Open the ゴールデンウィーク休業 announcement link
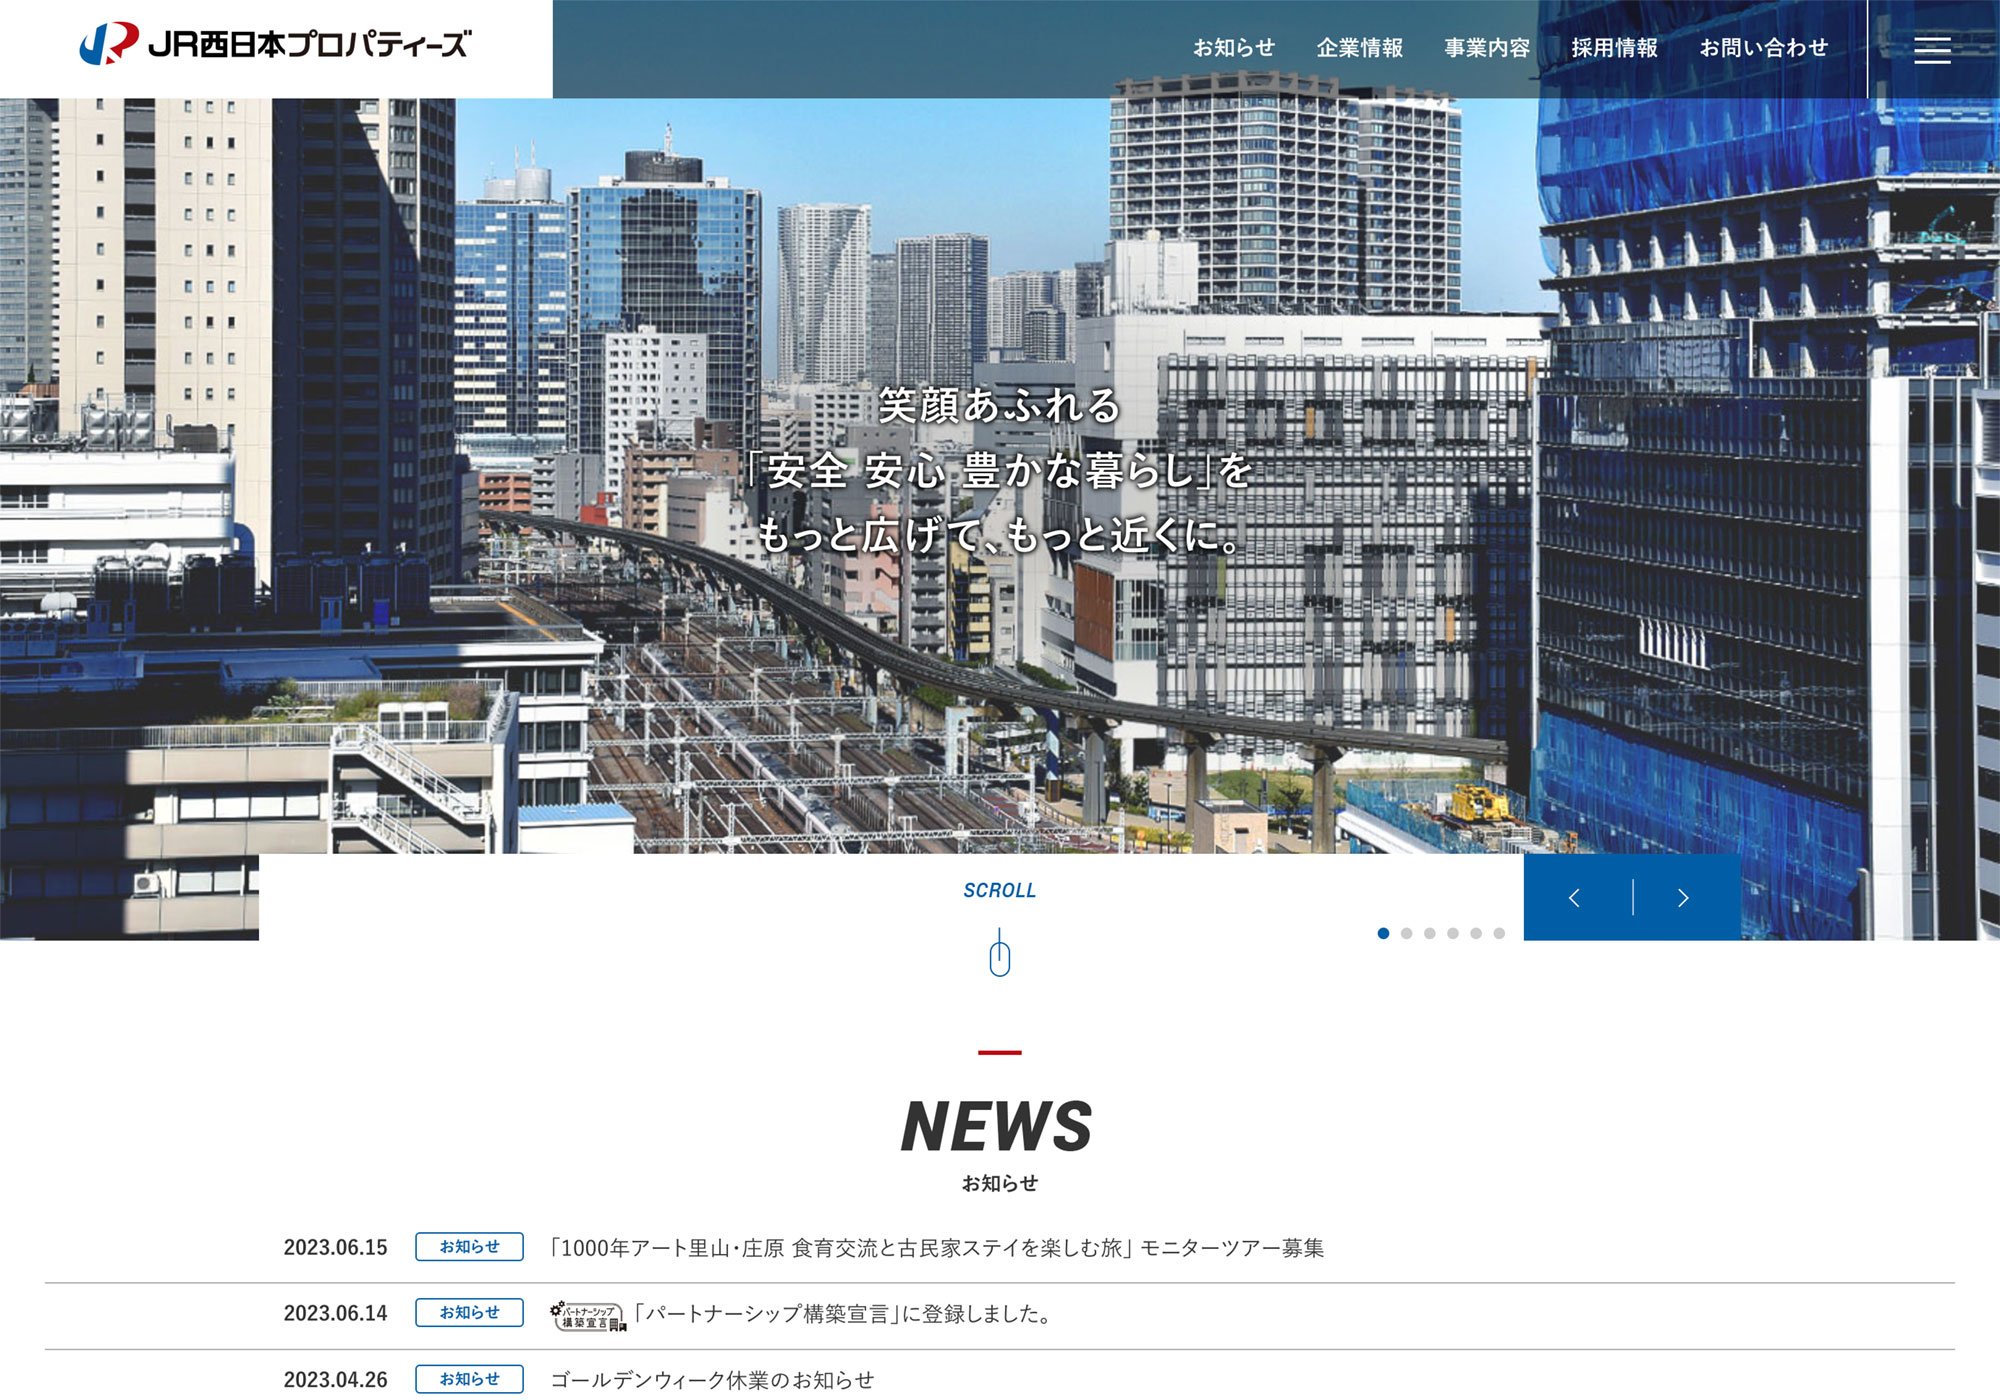 pos(710,1380)
